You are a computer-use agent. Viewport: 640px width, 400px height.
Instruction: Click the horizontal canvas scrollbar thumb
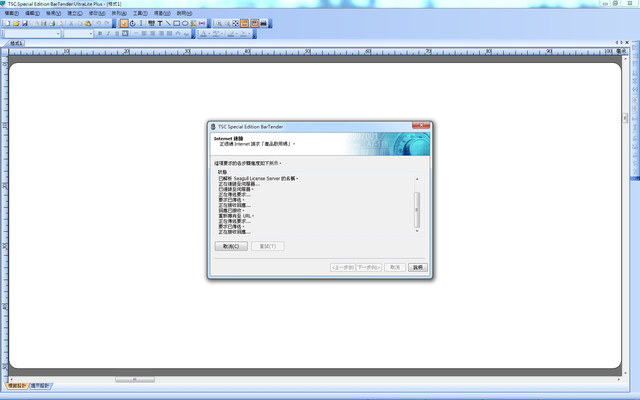[135, 380]
